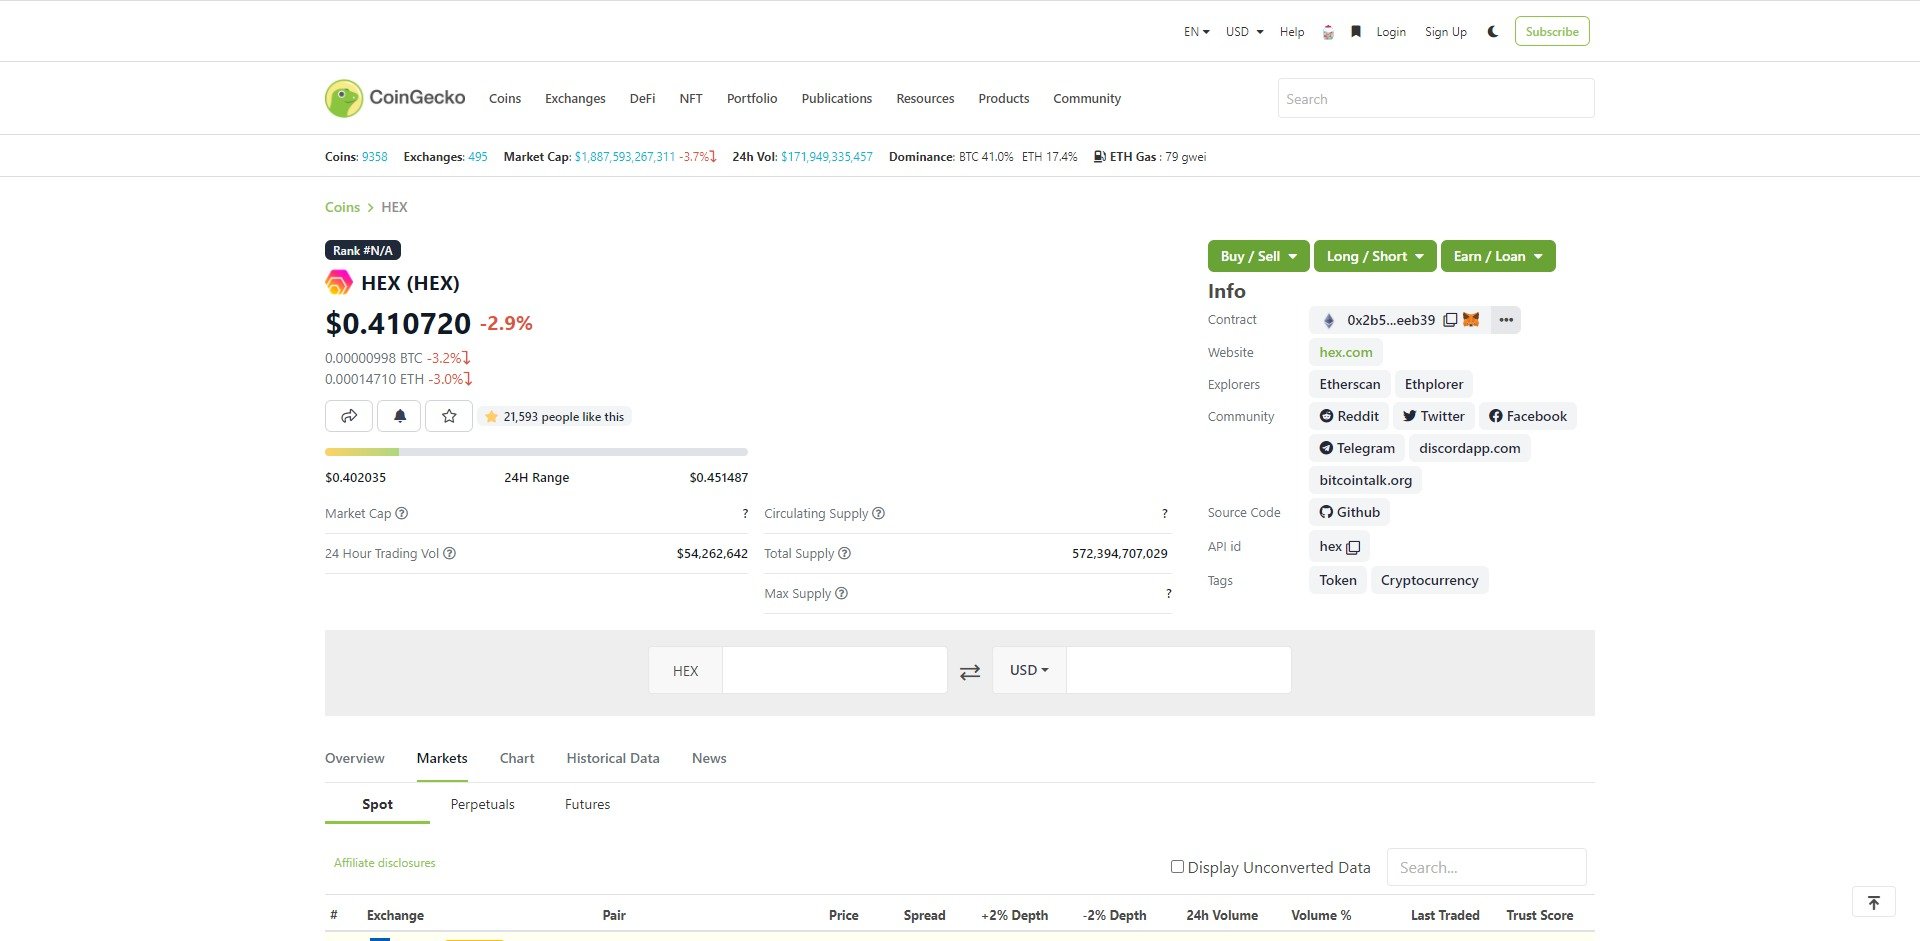Copy the API id with copy icon
The image size is (1920, 941).
coord(1351,547)
